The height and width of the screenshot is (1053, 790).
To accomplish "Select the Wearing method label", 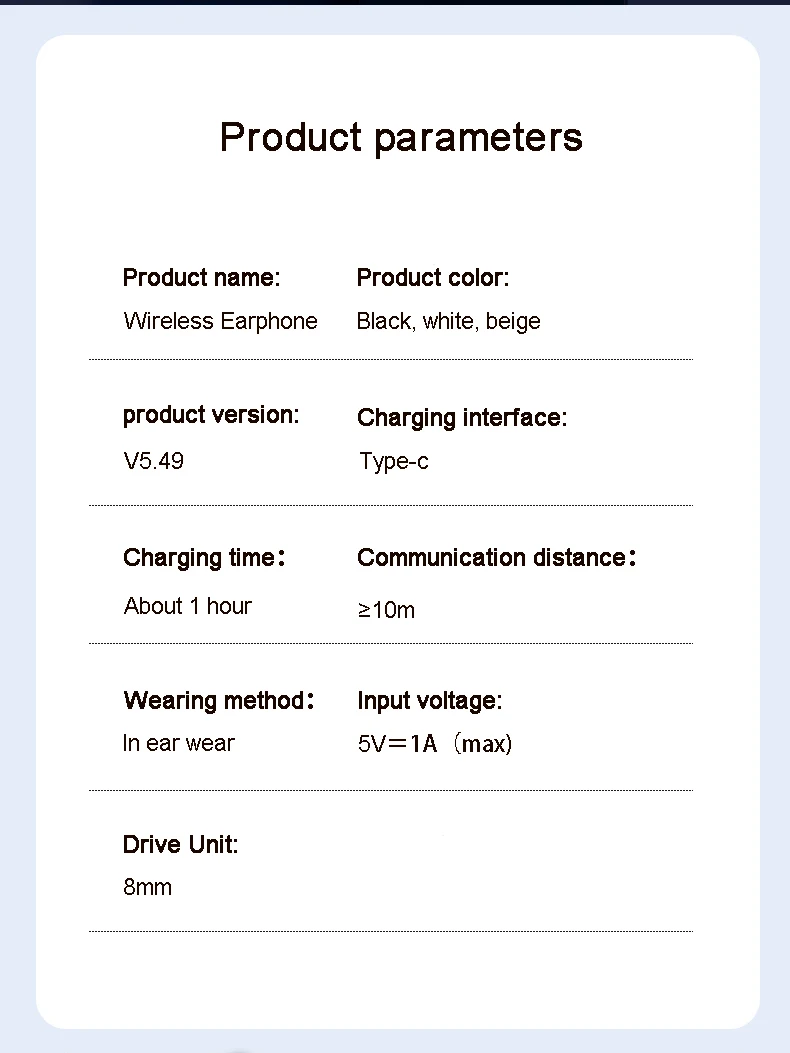I will coord(218,700).
